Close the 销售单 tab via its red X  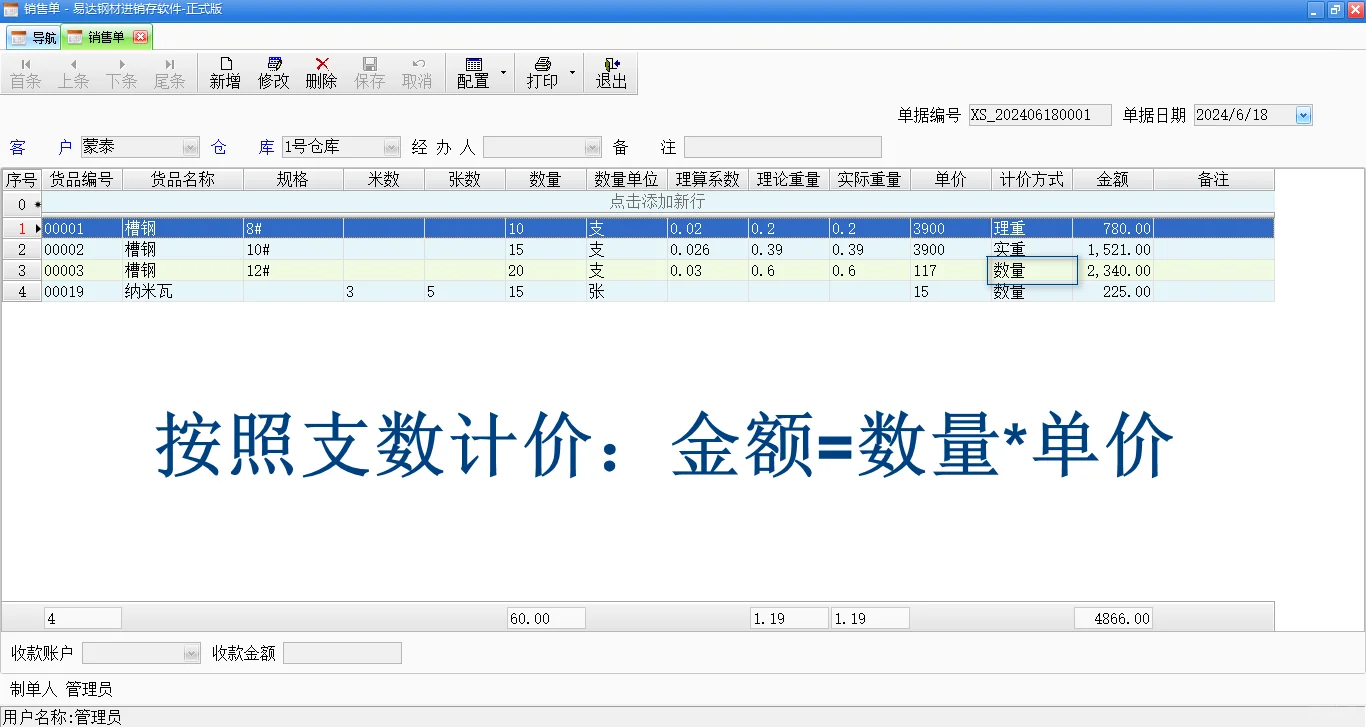143,36
